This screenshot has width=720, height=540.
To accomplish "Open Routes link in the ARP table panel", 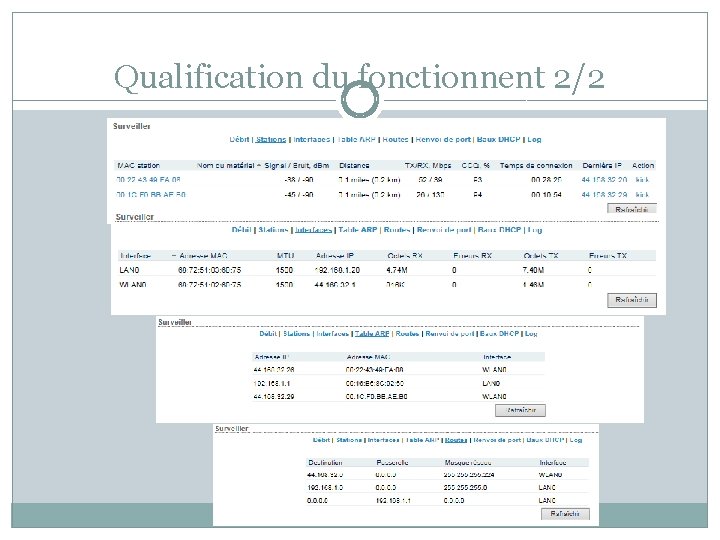I will tap(407, 333).
